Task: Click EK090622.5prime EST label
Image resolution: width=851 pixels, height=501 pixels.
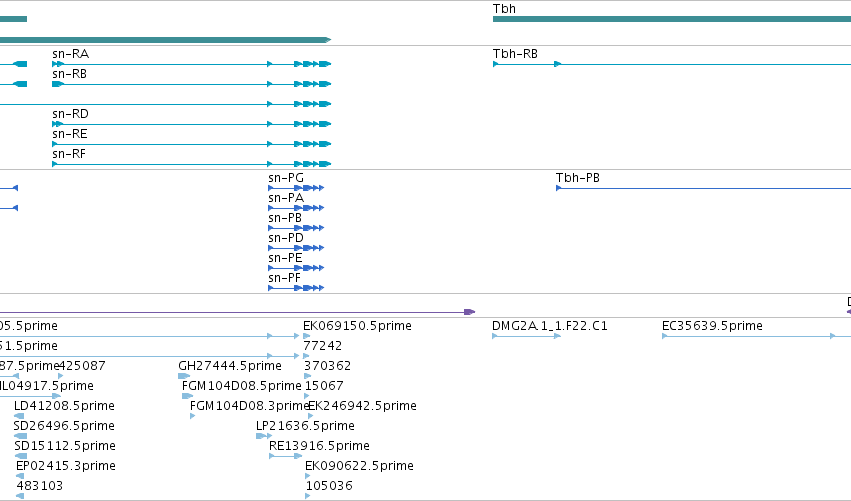Action: [x=359, y=466]
